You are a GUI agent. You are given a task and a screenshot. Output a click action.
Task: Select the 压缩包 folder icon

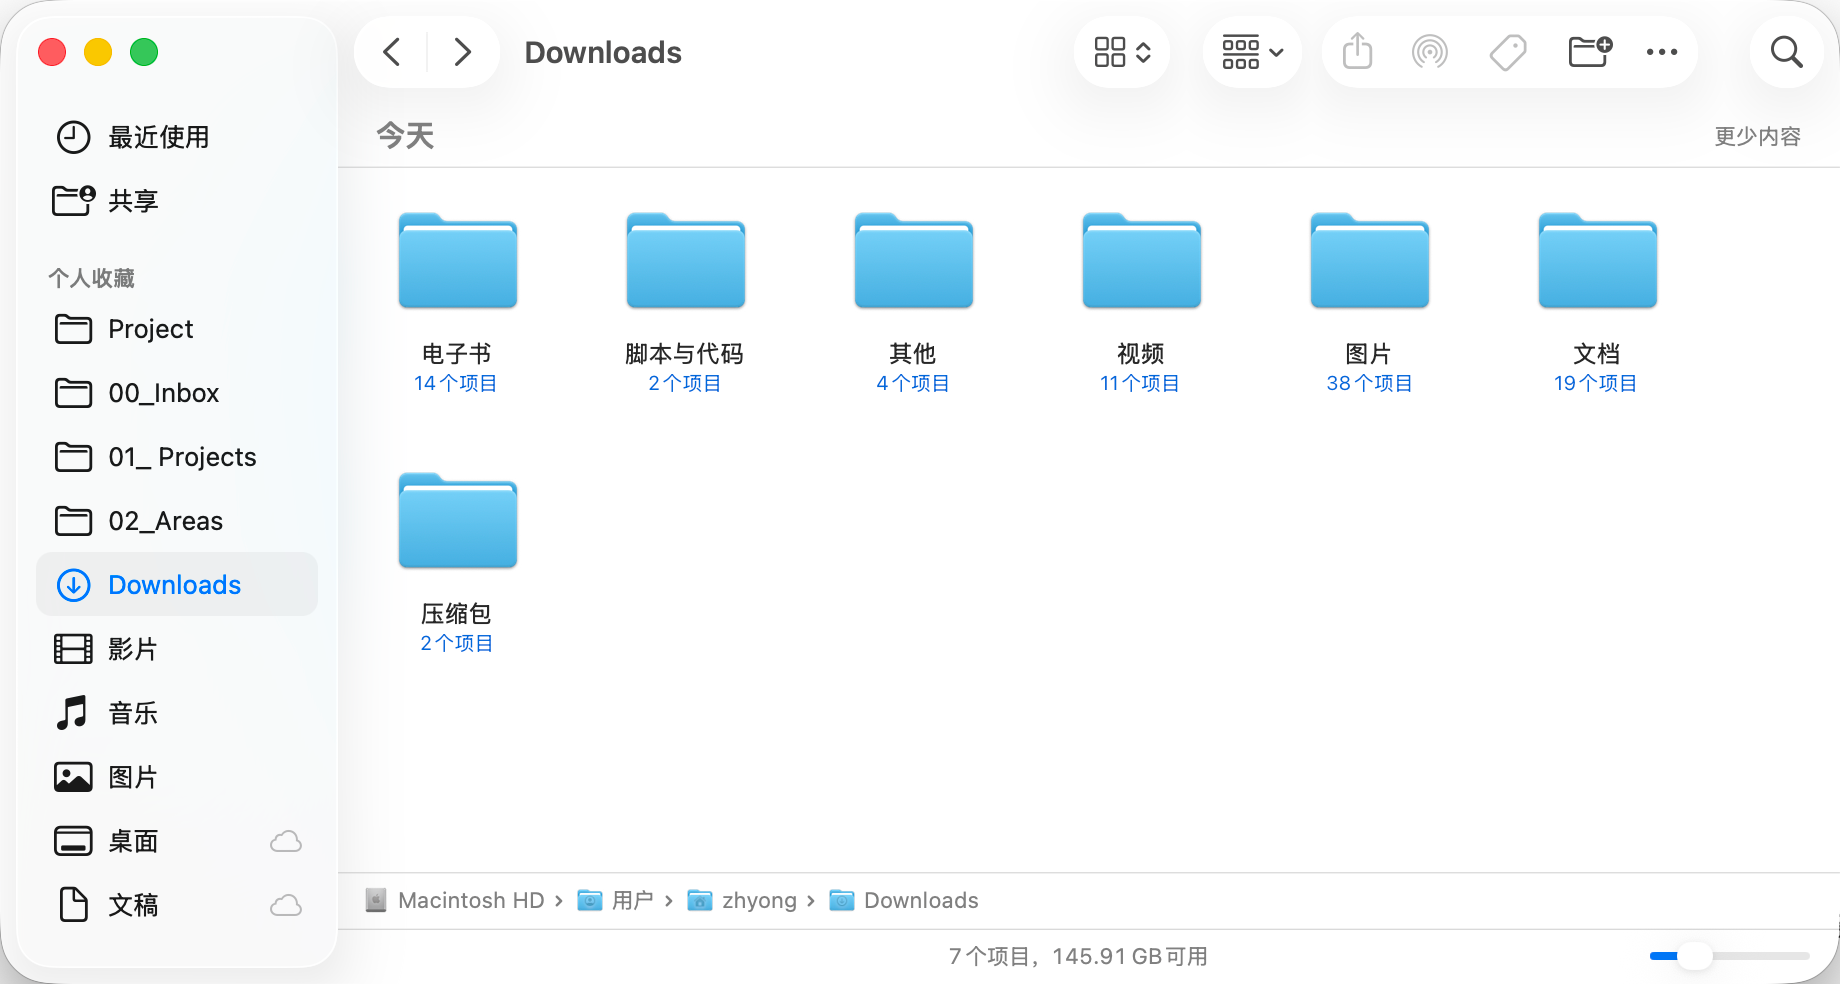pos(458,520)
